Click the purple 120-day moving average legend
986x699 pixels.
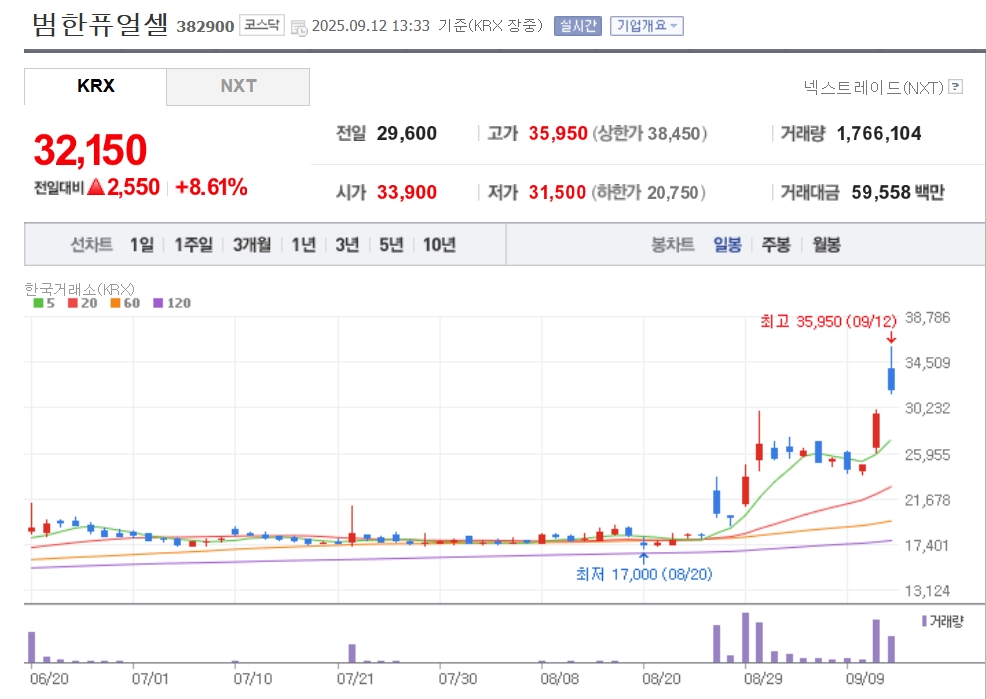(172, 303)
